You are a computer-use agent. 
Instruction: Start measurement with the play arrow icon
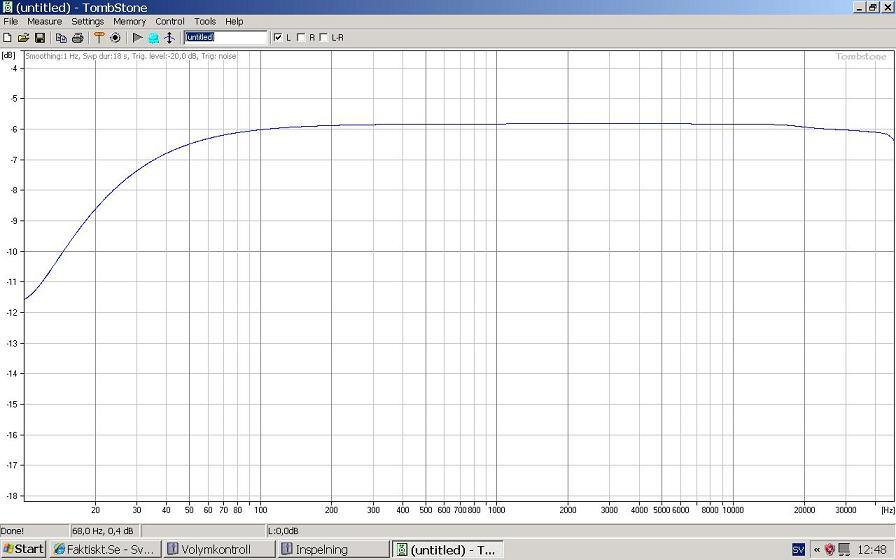(138, 38)
